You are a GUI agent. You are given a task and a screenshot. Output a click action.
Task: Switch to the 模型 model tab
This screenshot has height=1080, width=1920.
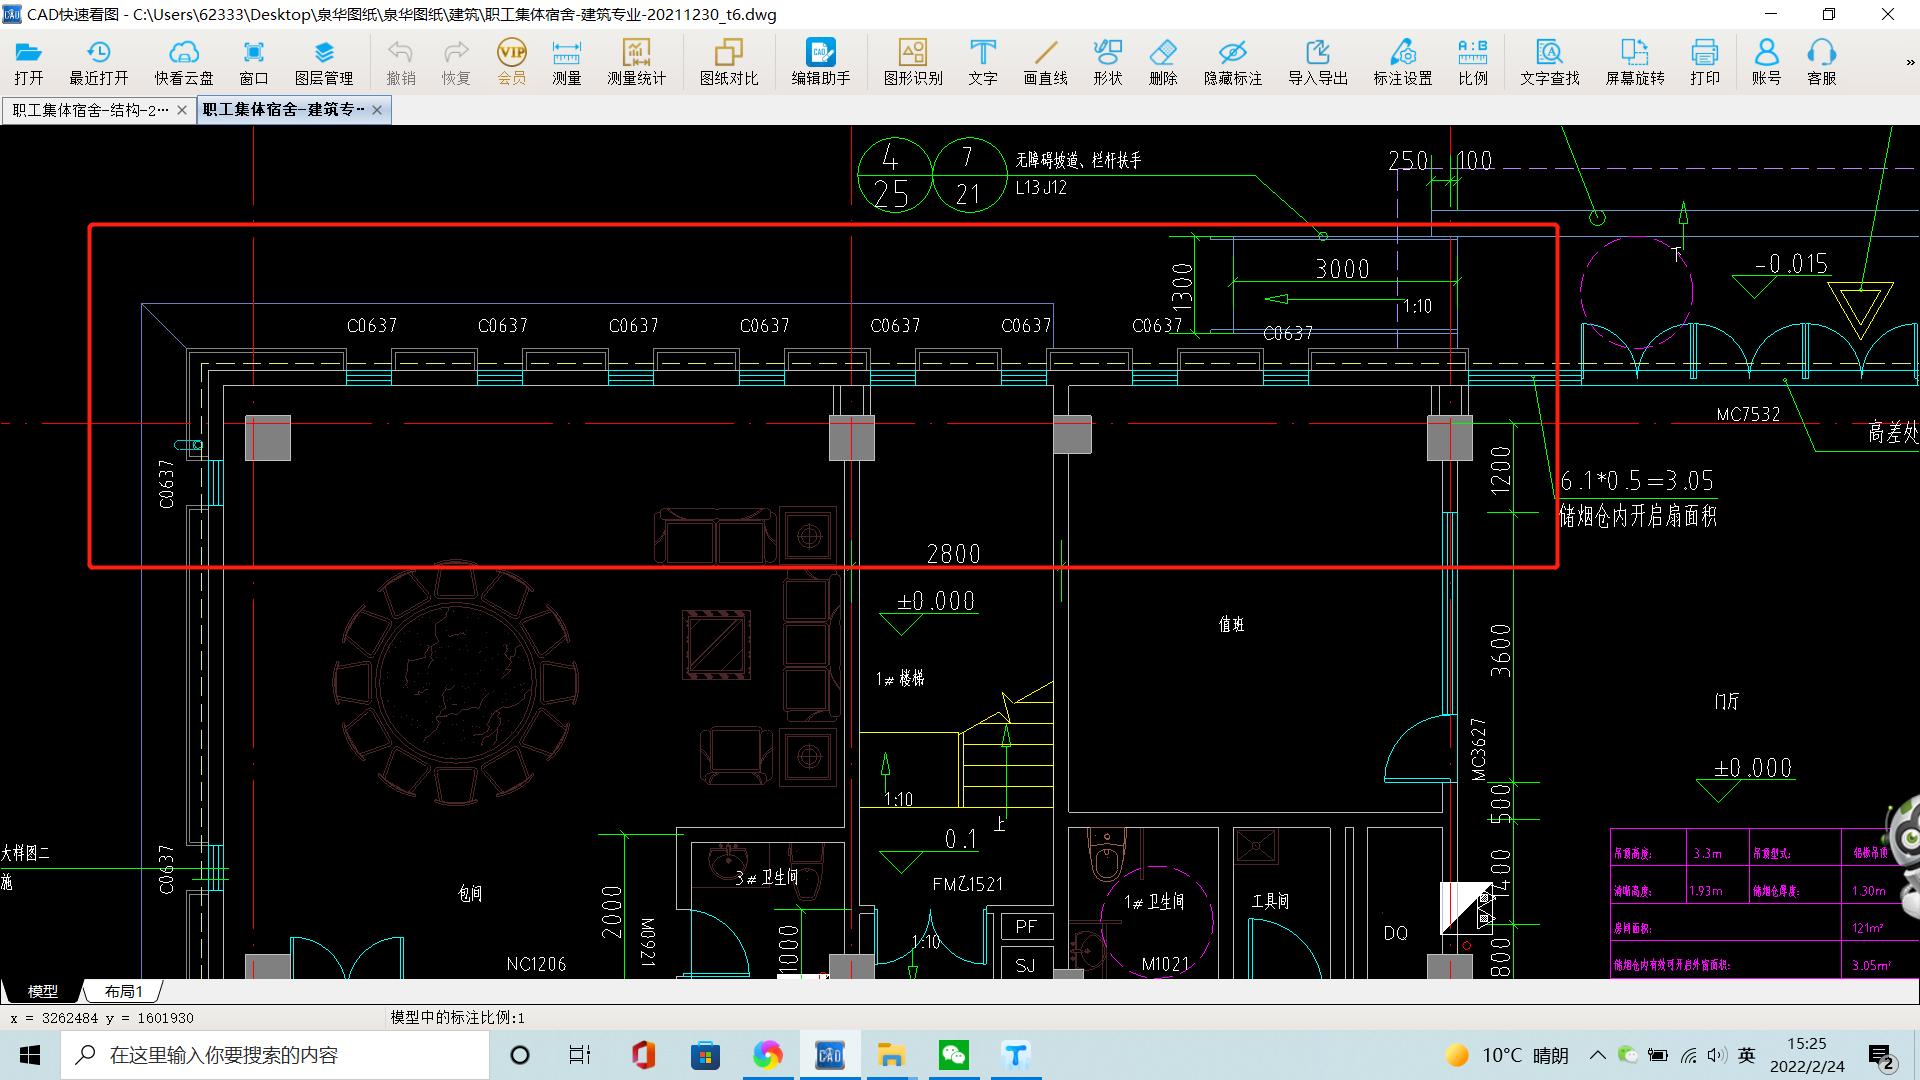click(x=42, y=991)
